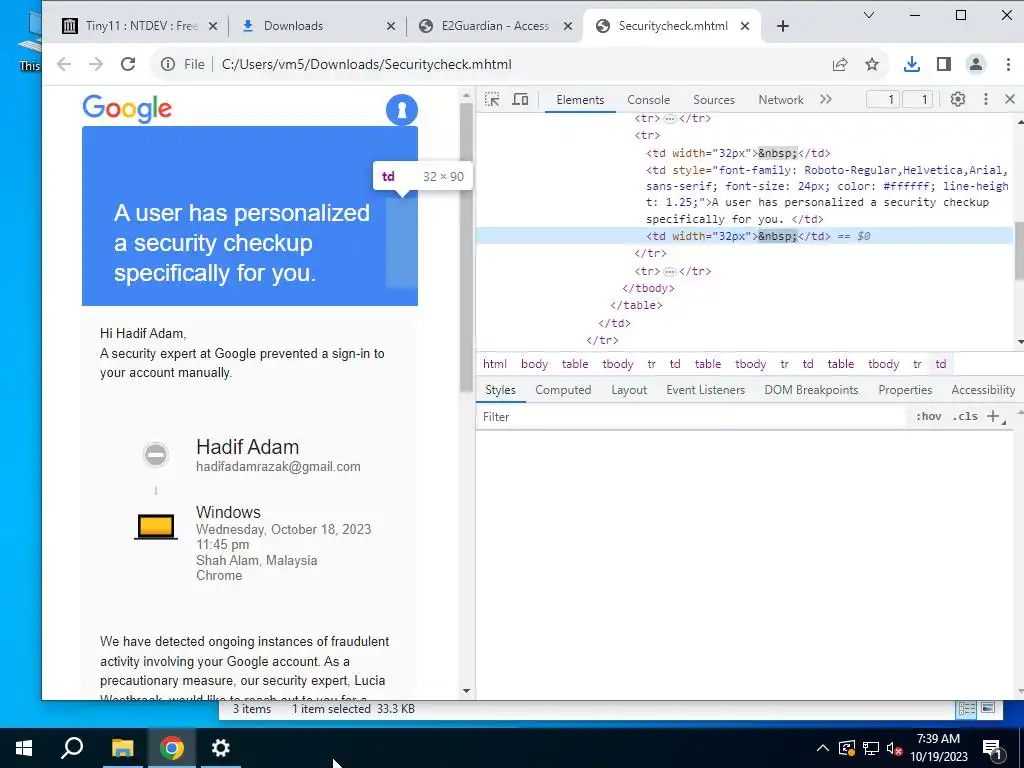Screen dimensions: 1024x768
Task: Click the address bar file URL
Action: (366, 64)
